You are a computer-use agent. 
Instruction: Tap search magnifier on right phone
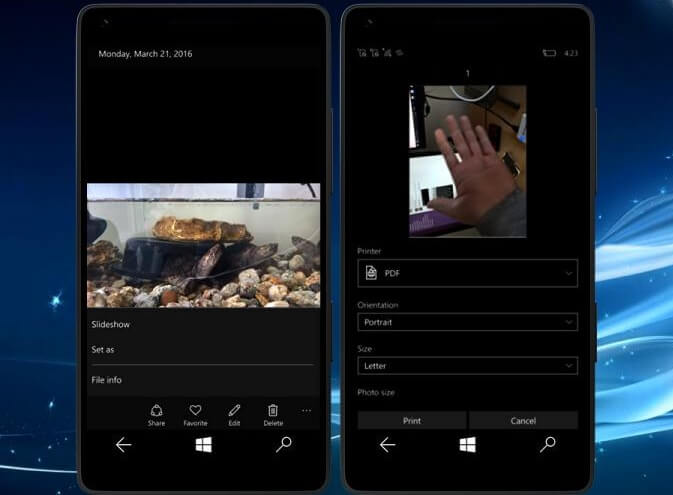(x=548, y=444)
